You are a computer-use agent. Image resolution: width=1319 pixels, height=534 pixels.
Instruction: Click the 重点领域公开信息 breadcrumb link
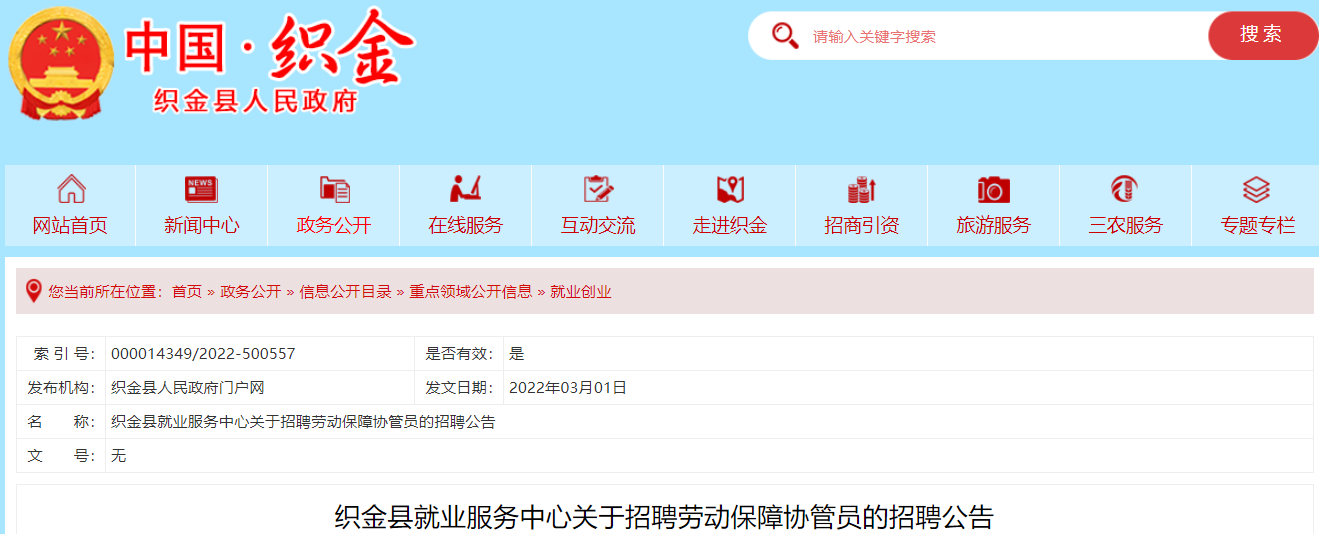click(x=471, y=292)
